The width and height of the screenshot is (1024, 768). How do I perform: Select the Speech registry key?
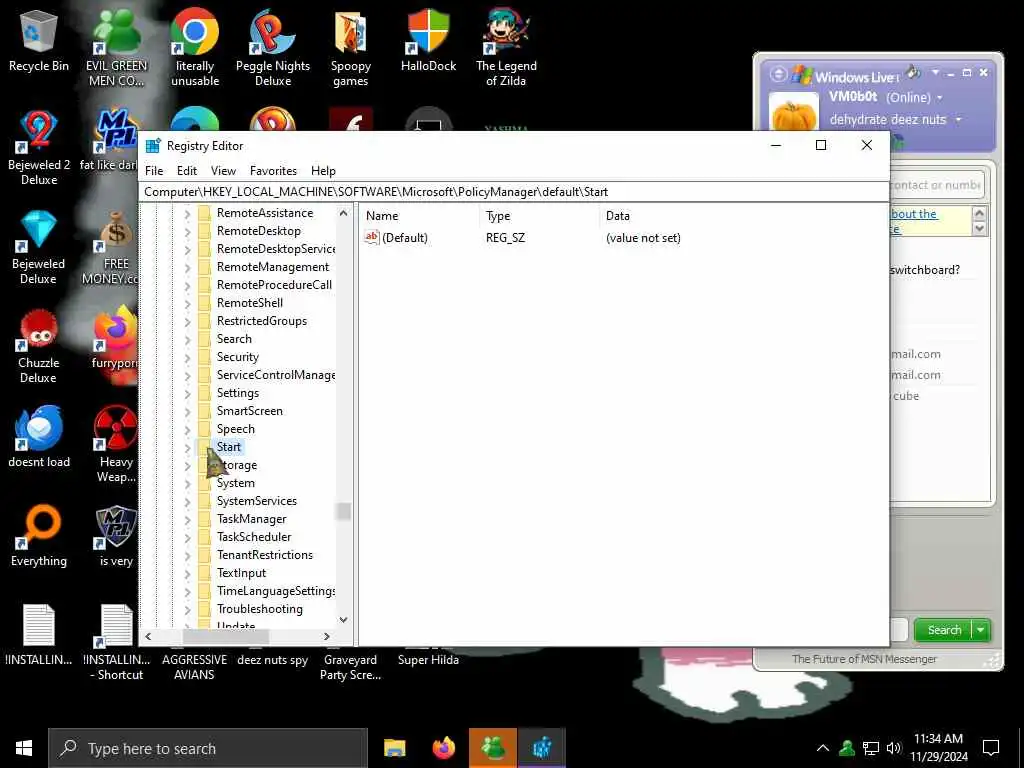[235, 429]
